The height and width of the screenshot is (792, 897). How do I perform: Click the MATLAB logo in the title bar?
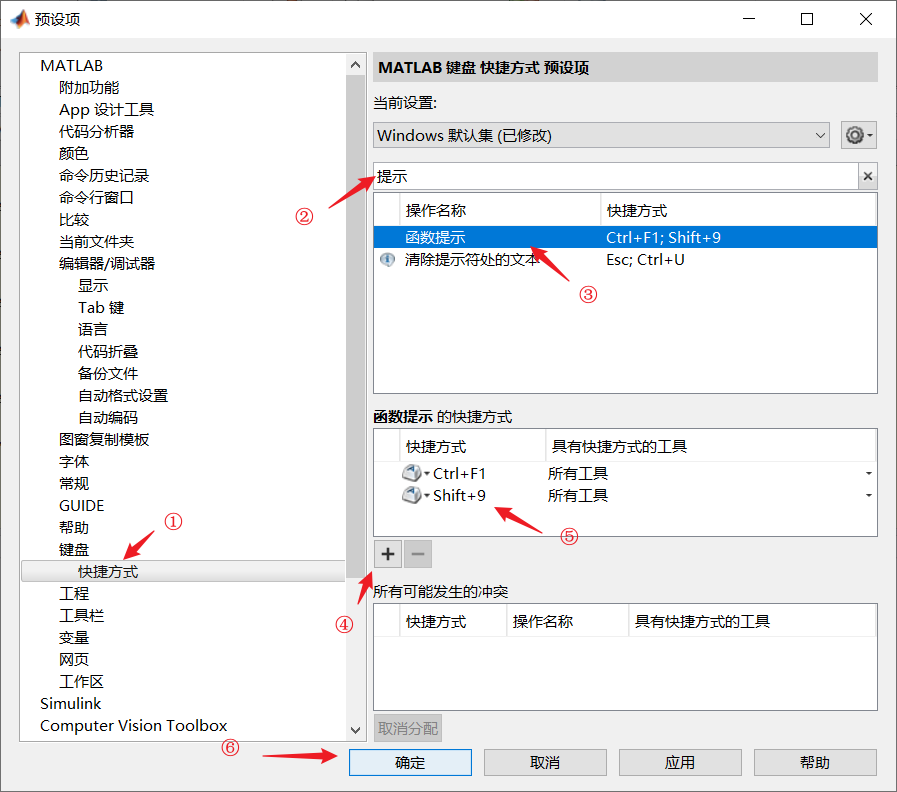19,19
